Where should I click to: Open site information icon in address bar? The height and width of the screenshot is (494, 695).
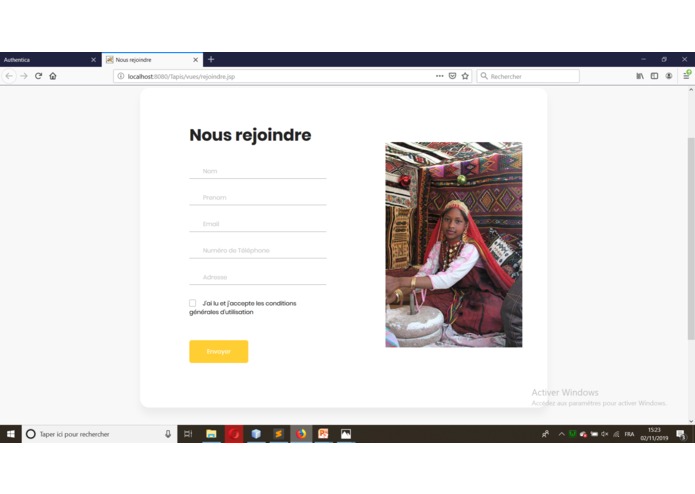[x=121, y=76]
